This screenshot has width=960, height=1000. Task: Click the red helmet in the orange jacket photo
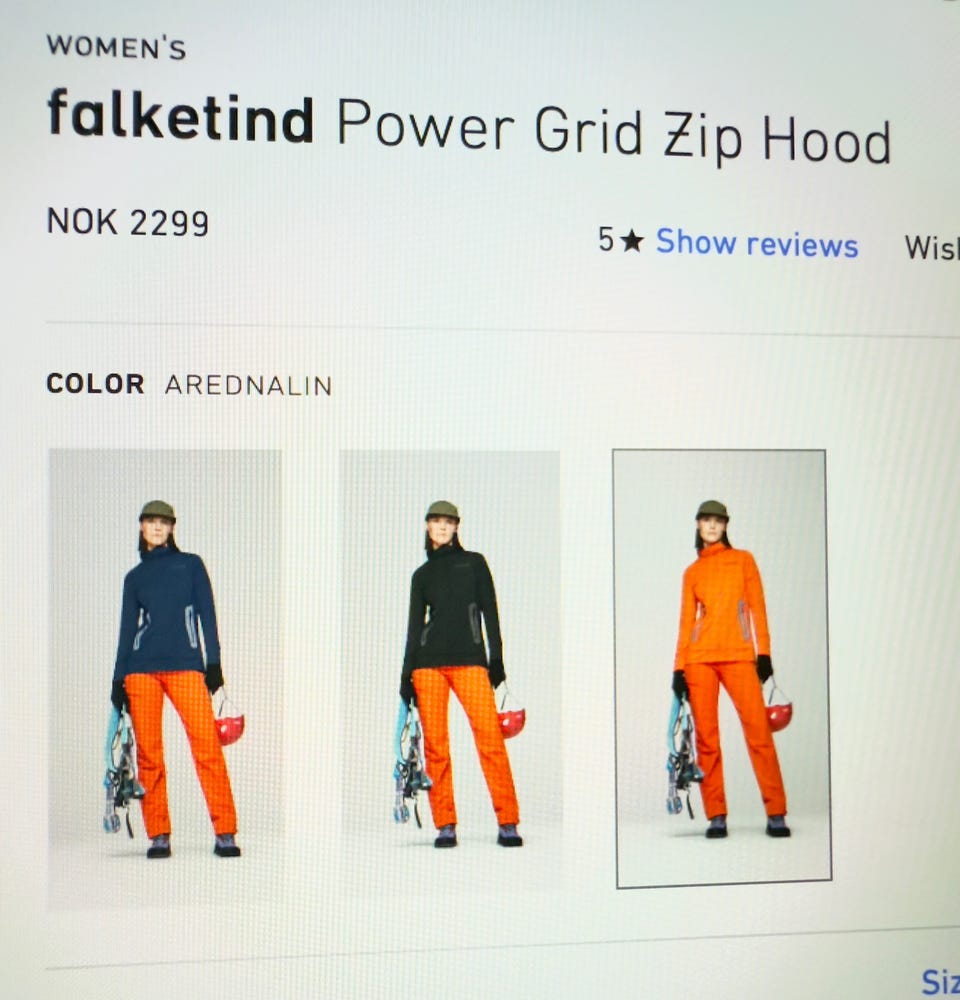[x=778, y=714]
